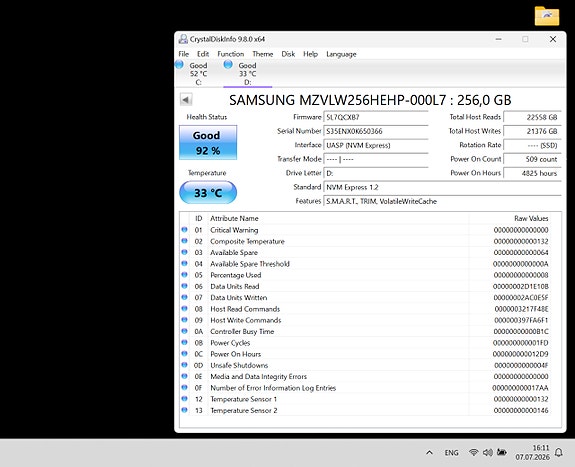Open the notification bell icon
The image size is (575, 467).
(558, 452)
